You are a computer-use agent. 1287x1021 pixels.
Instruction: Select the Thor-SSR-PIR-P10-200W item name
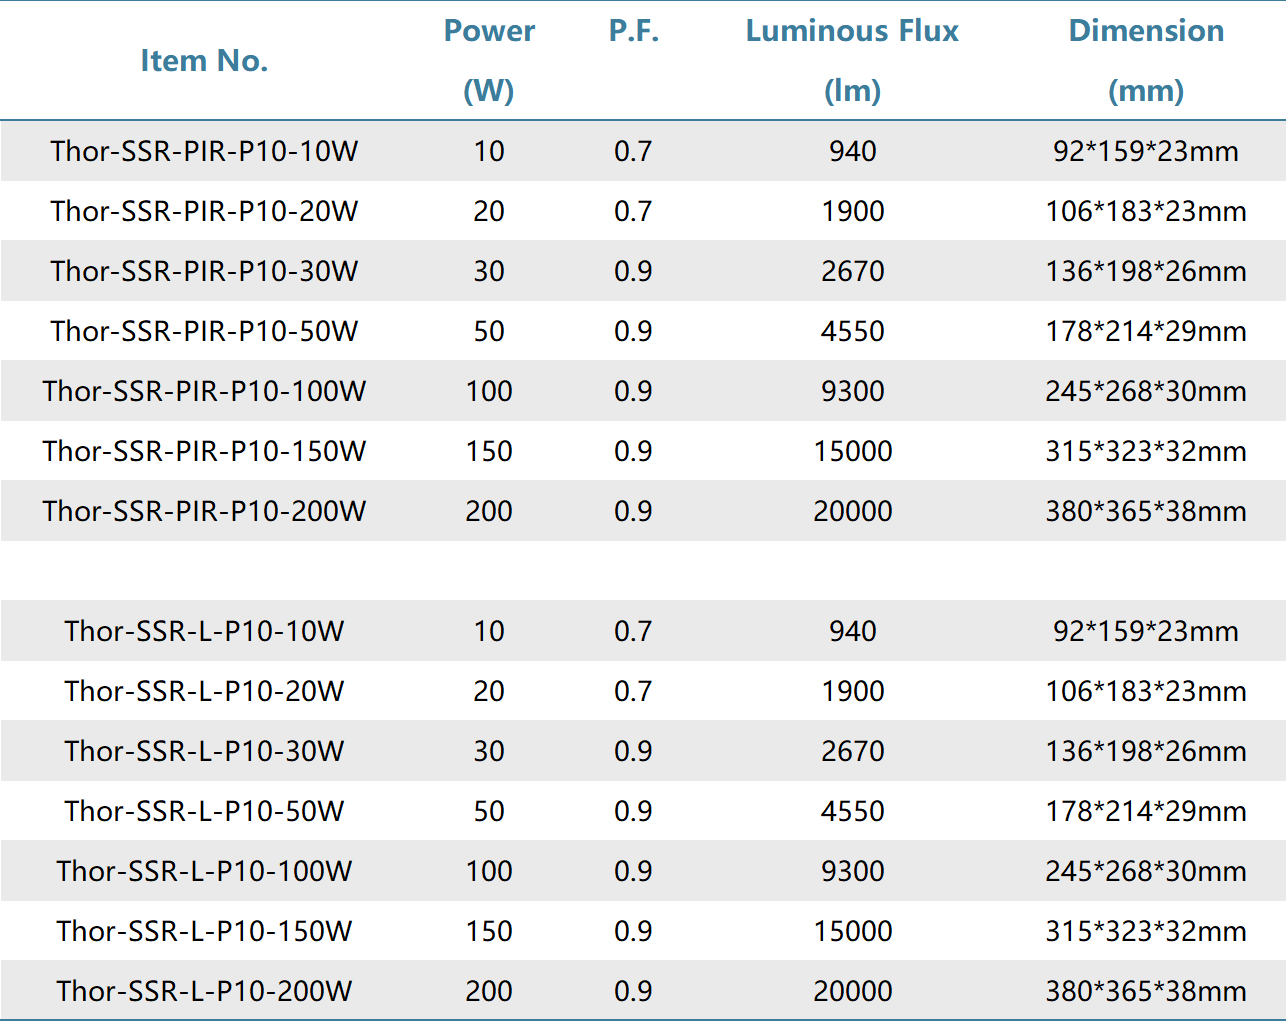click(204, 511)
